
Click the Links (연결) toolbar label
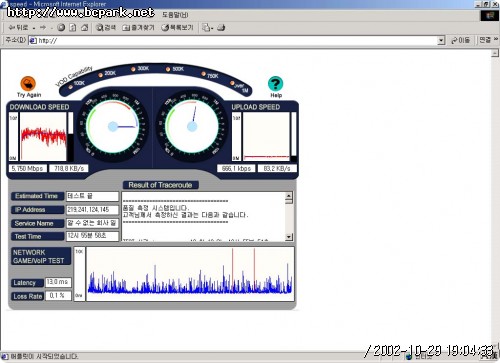tap(485, 40)
